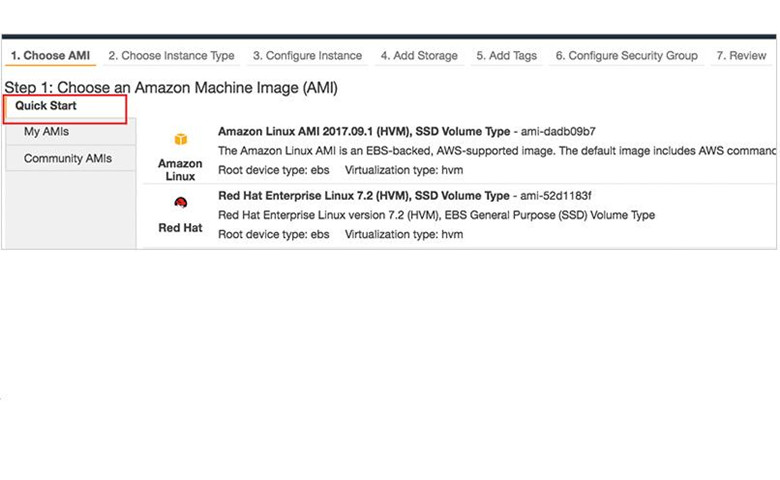Viewport: 780px width, 480px height.
Task: Open the 3. Configure Instance tab
Action: [307, 56]
